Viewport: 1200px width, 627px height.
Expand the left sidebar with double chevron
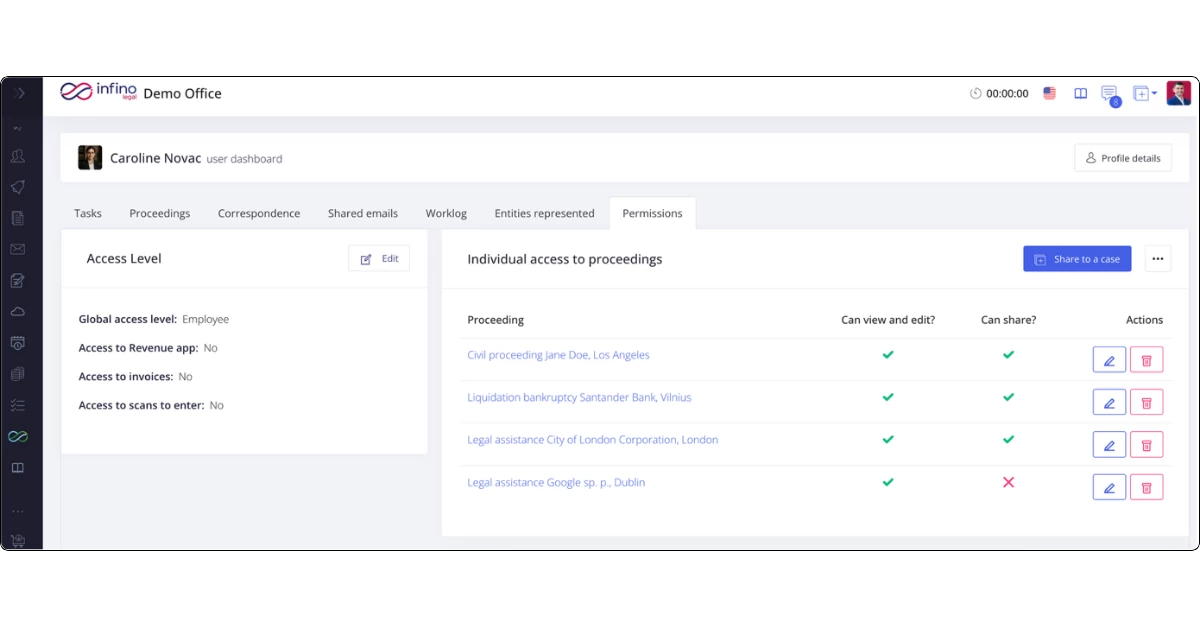pos(19,93)
